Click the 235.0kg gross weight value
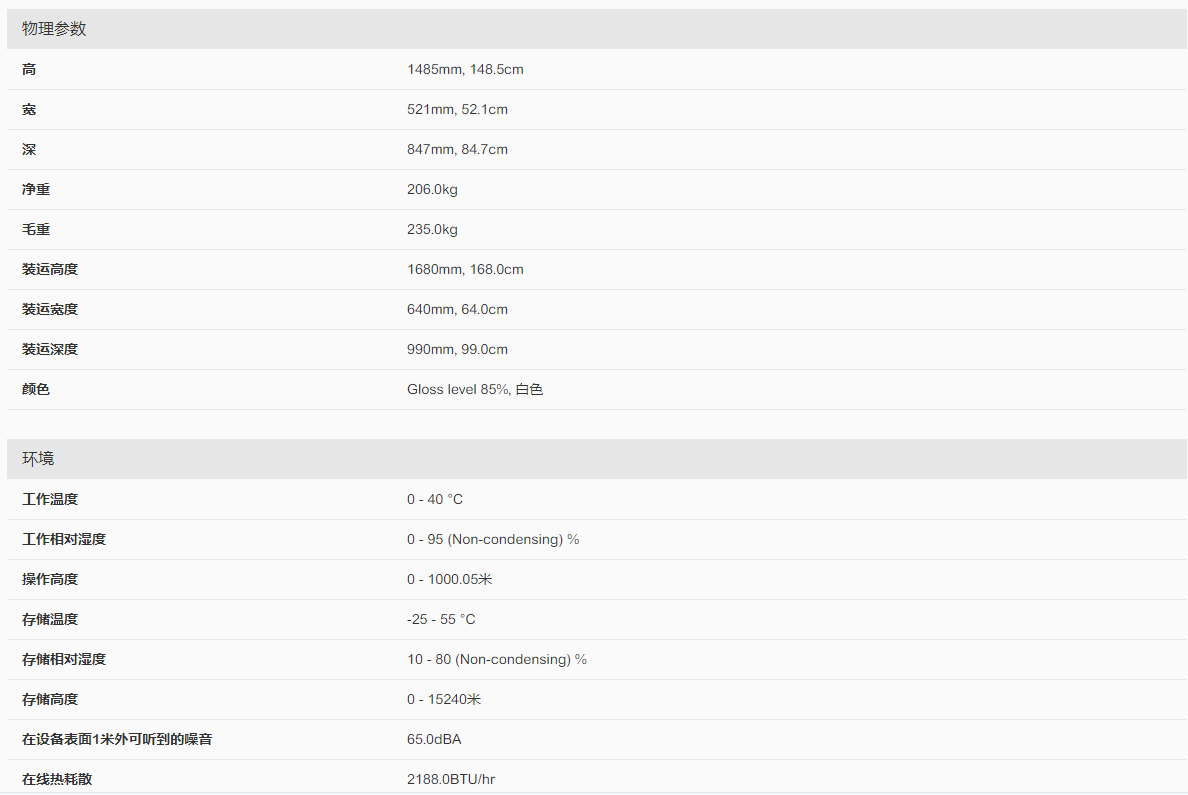This screenshot has height=795, width=1188. coord(432,229)
